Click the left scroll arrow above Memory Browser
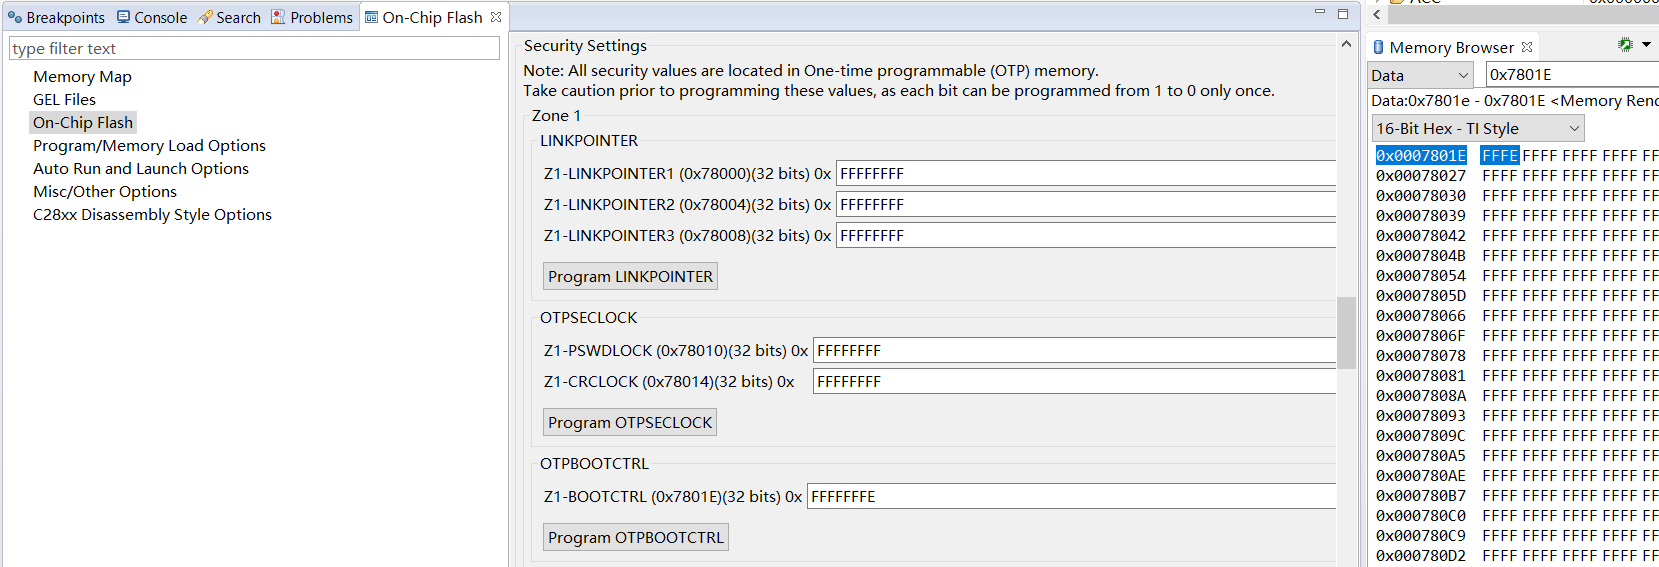Screen dimensions: 1659x567 pos(1377,15)
